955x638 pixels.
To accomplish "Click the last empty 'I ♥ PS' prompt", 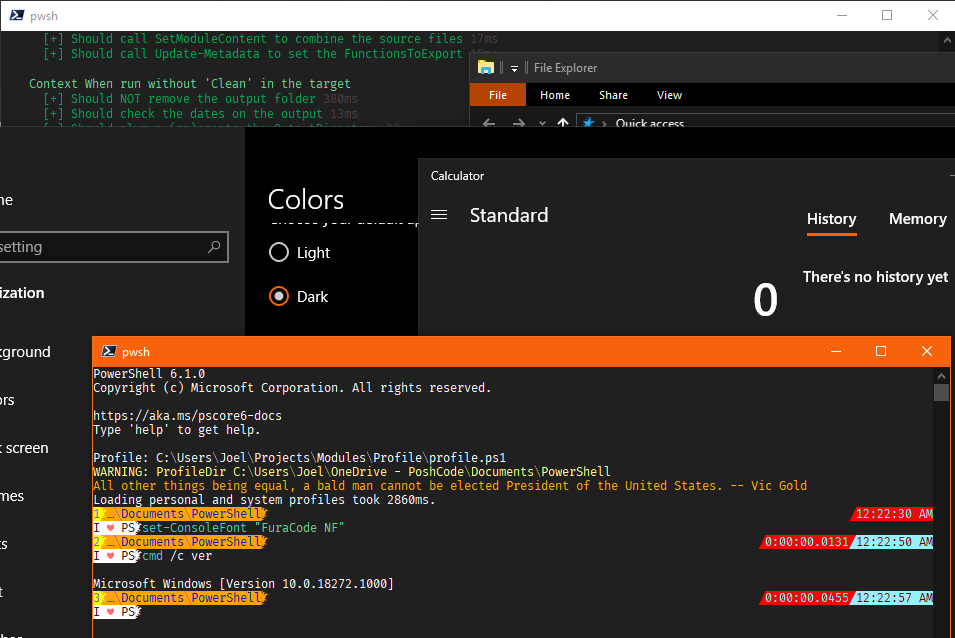I will tap(116, 612).
